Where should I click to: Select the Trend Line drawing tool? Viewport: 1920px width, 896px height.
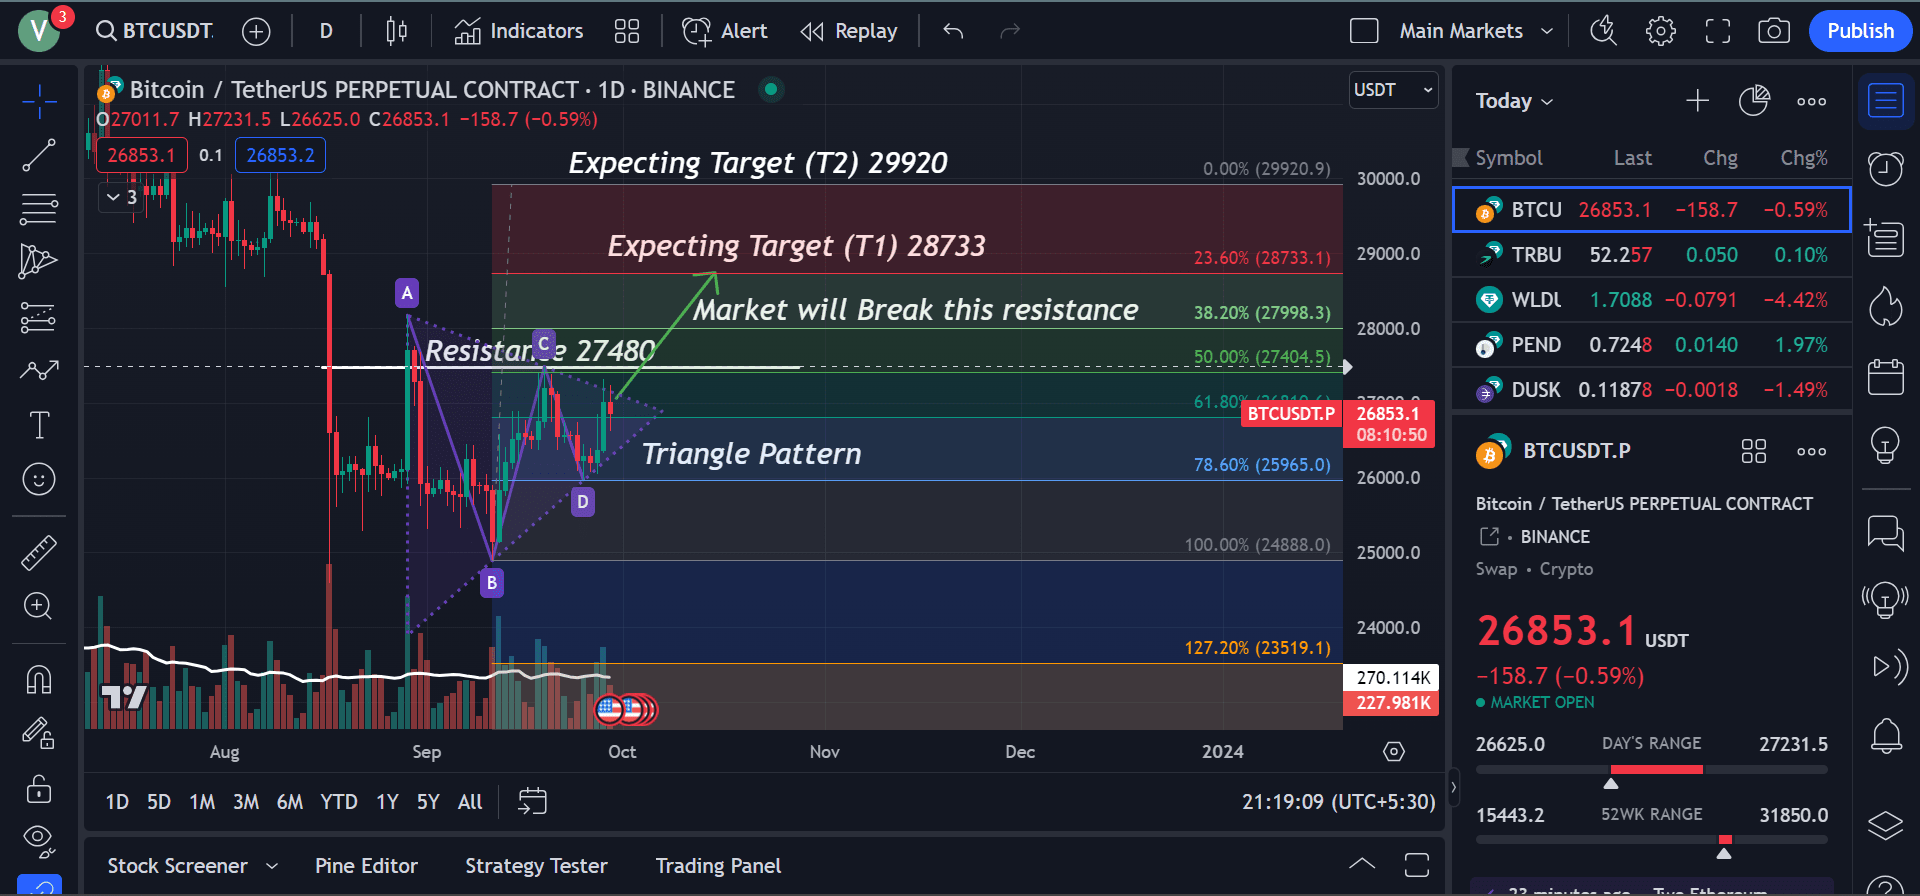(40, 155)
